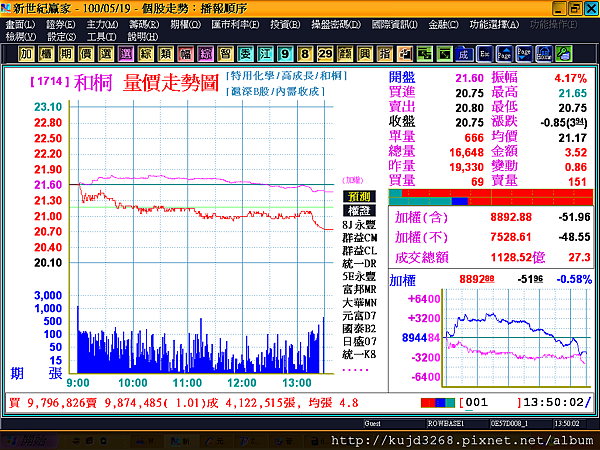Click the 001 code input field
600x450 pixels.
[x=491, y=403]
